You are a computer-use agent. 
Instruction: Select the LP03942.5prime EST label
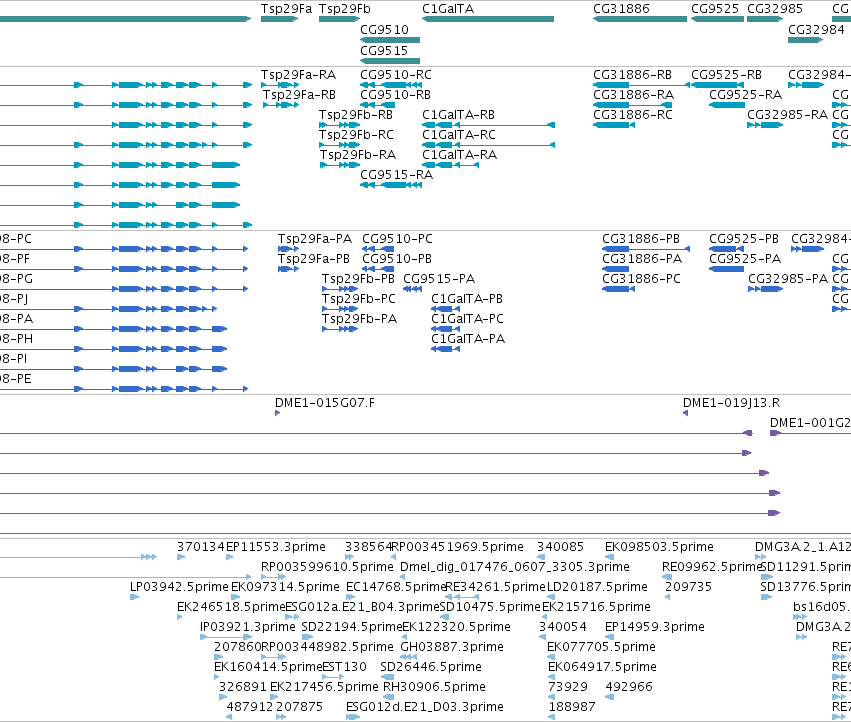[x=180, y=587]
